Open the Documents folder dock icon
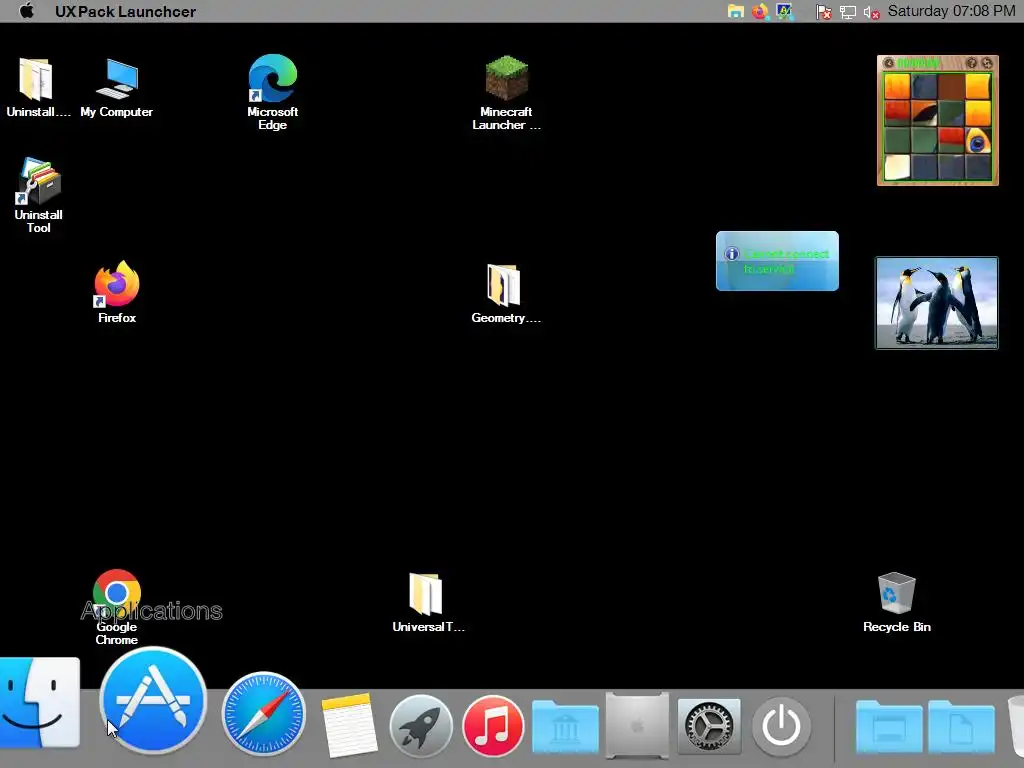This screenshot has width=1024, height=768. (x=961, y=728)
